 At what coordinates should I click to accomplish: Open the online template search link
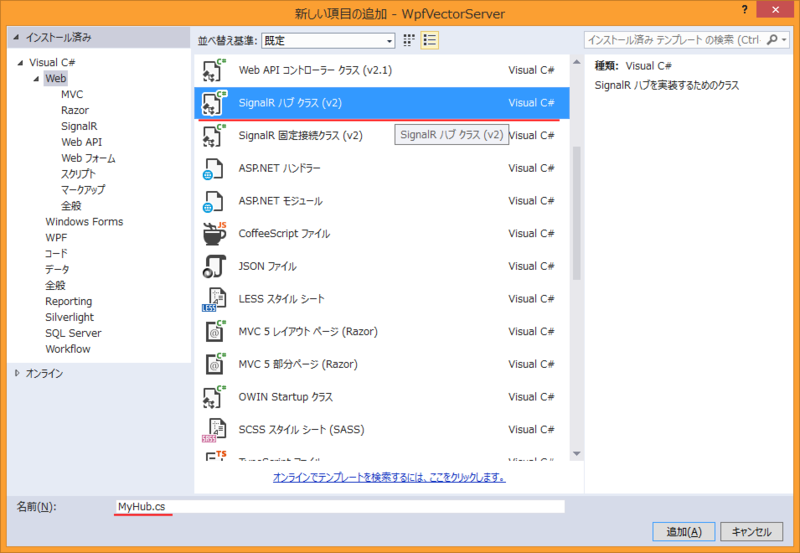[x=389, y=477]
